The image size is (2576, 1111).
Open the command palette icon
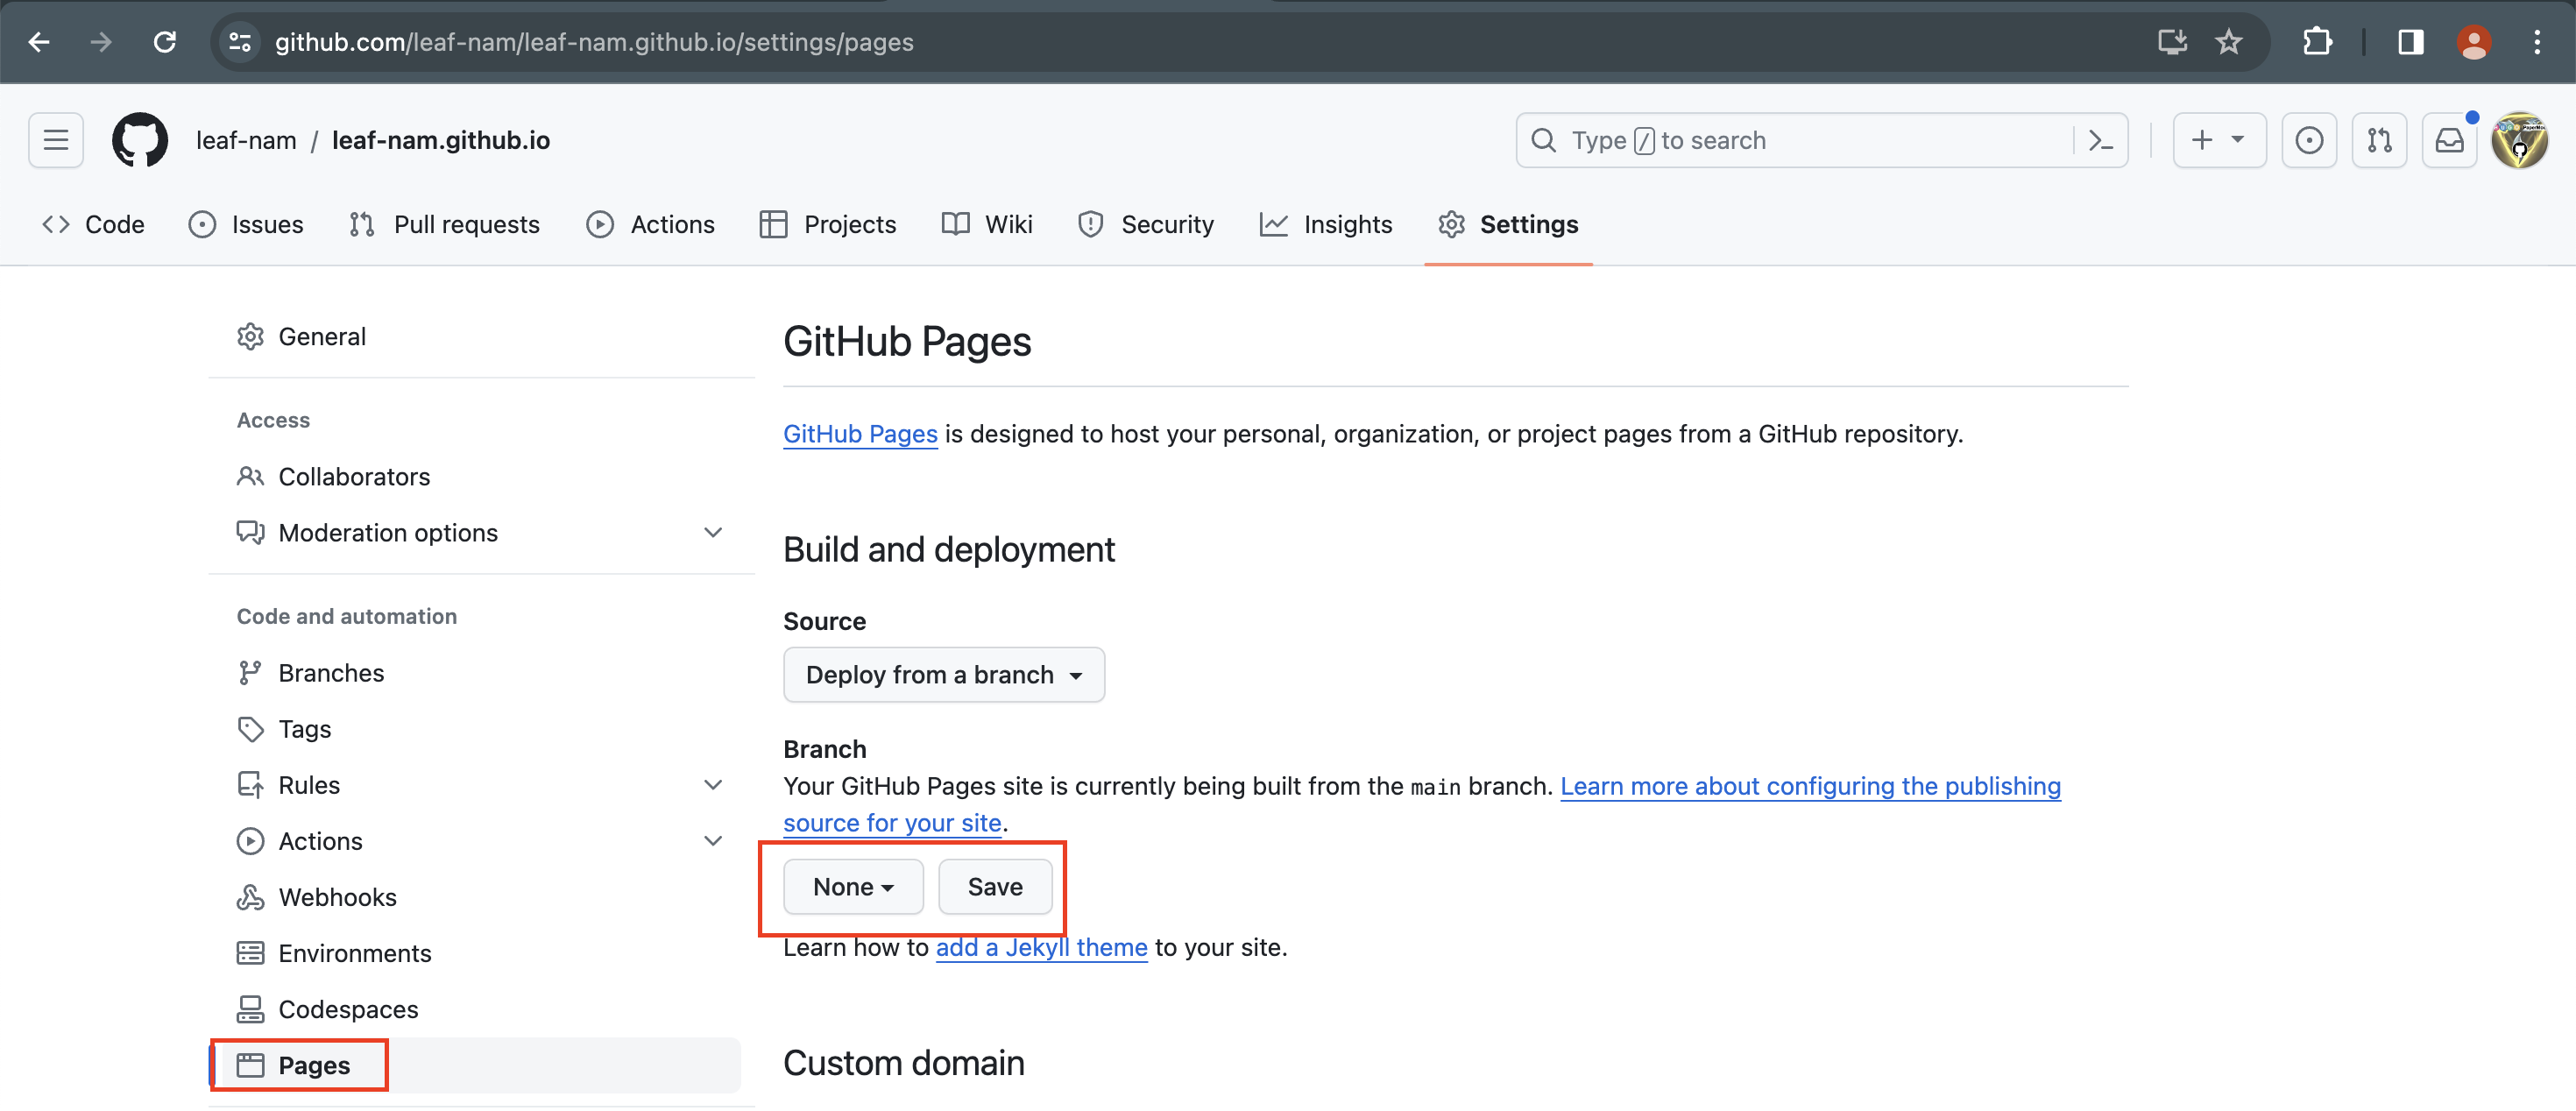tap(2101, 140)
